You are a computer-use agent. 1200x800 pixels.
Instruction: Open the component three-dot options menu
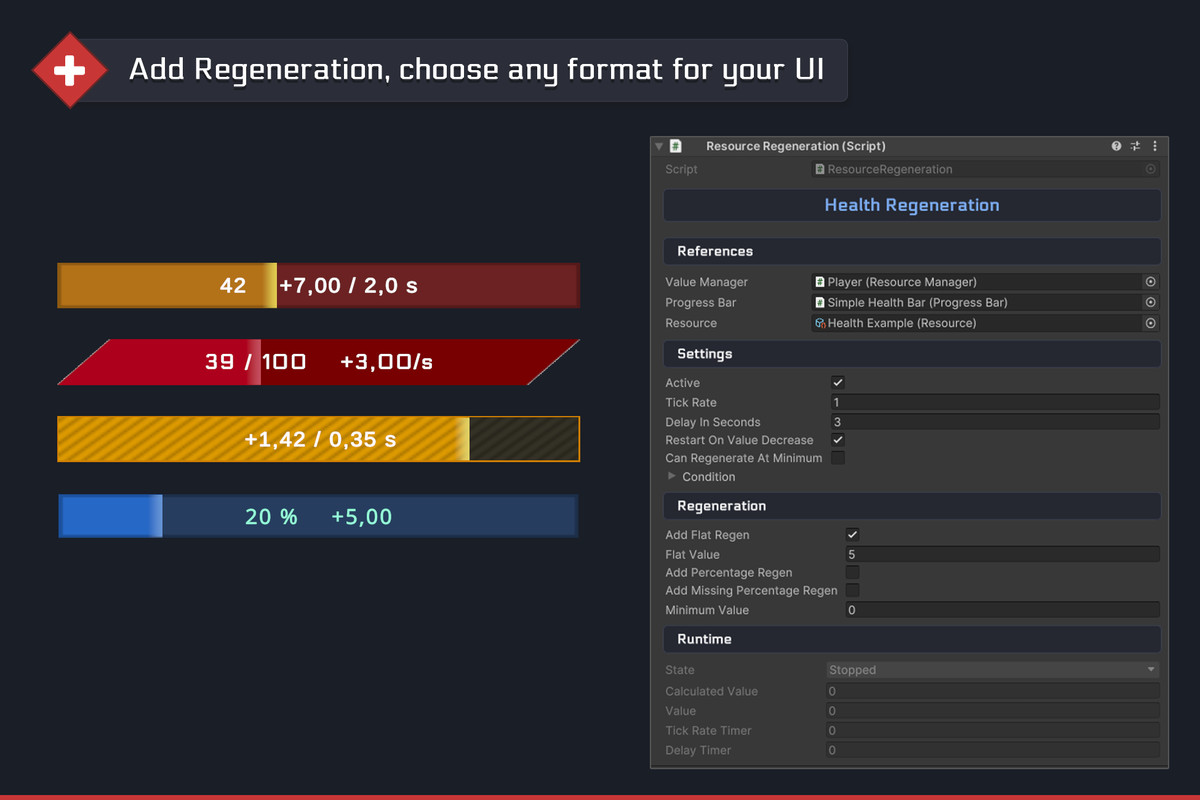tap(1155, 146)
